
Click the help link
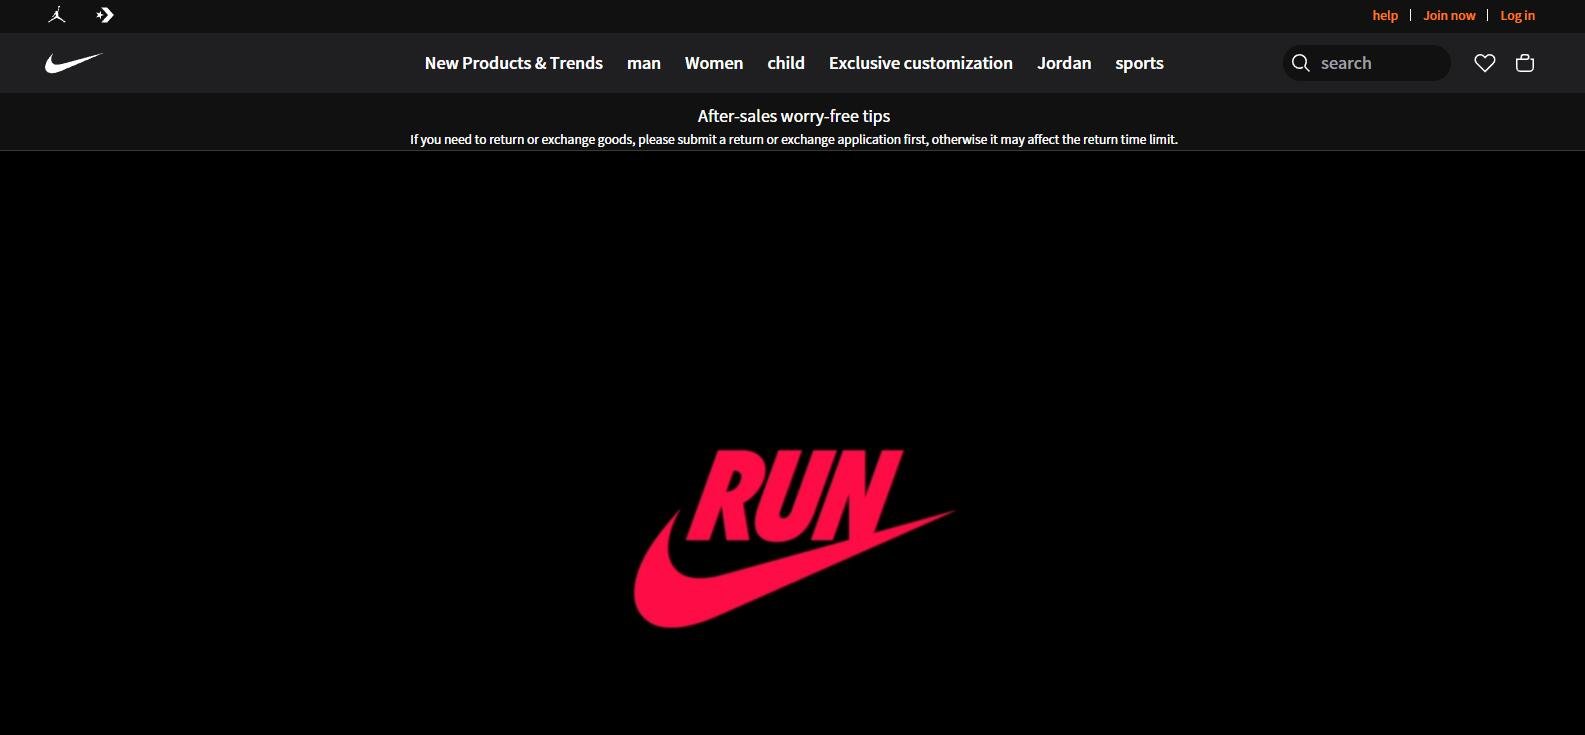click(1385, 15)
